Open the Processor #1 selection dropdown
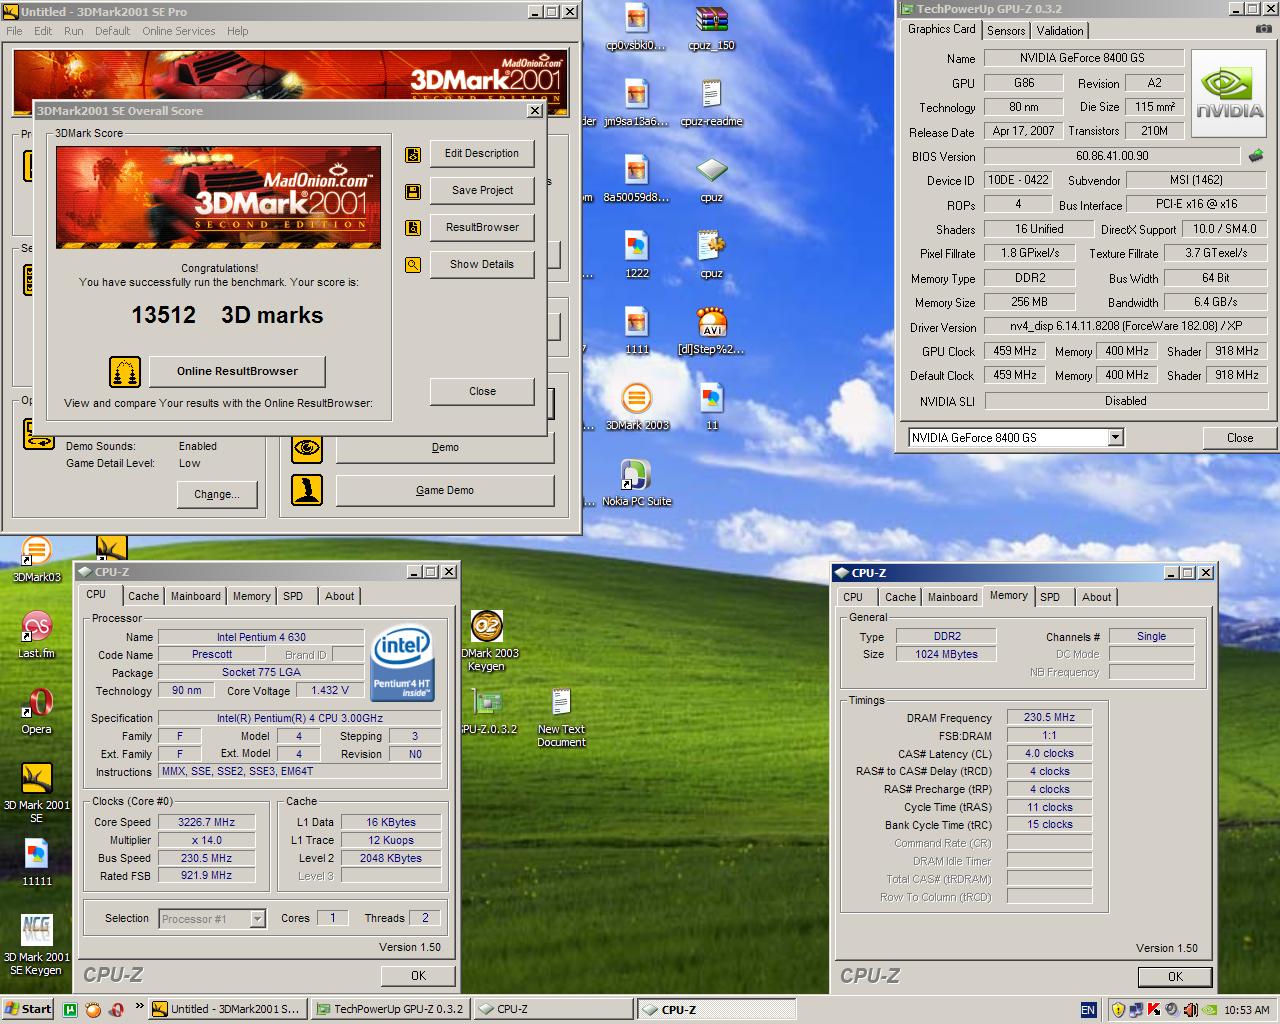This screenshot has width=1280, height=1024. coord(257,918)
